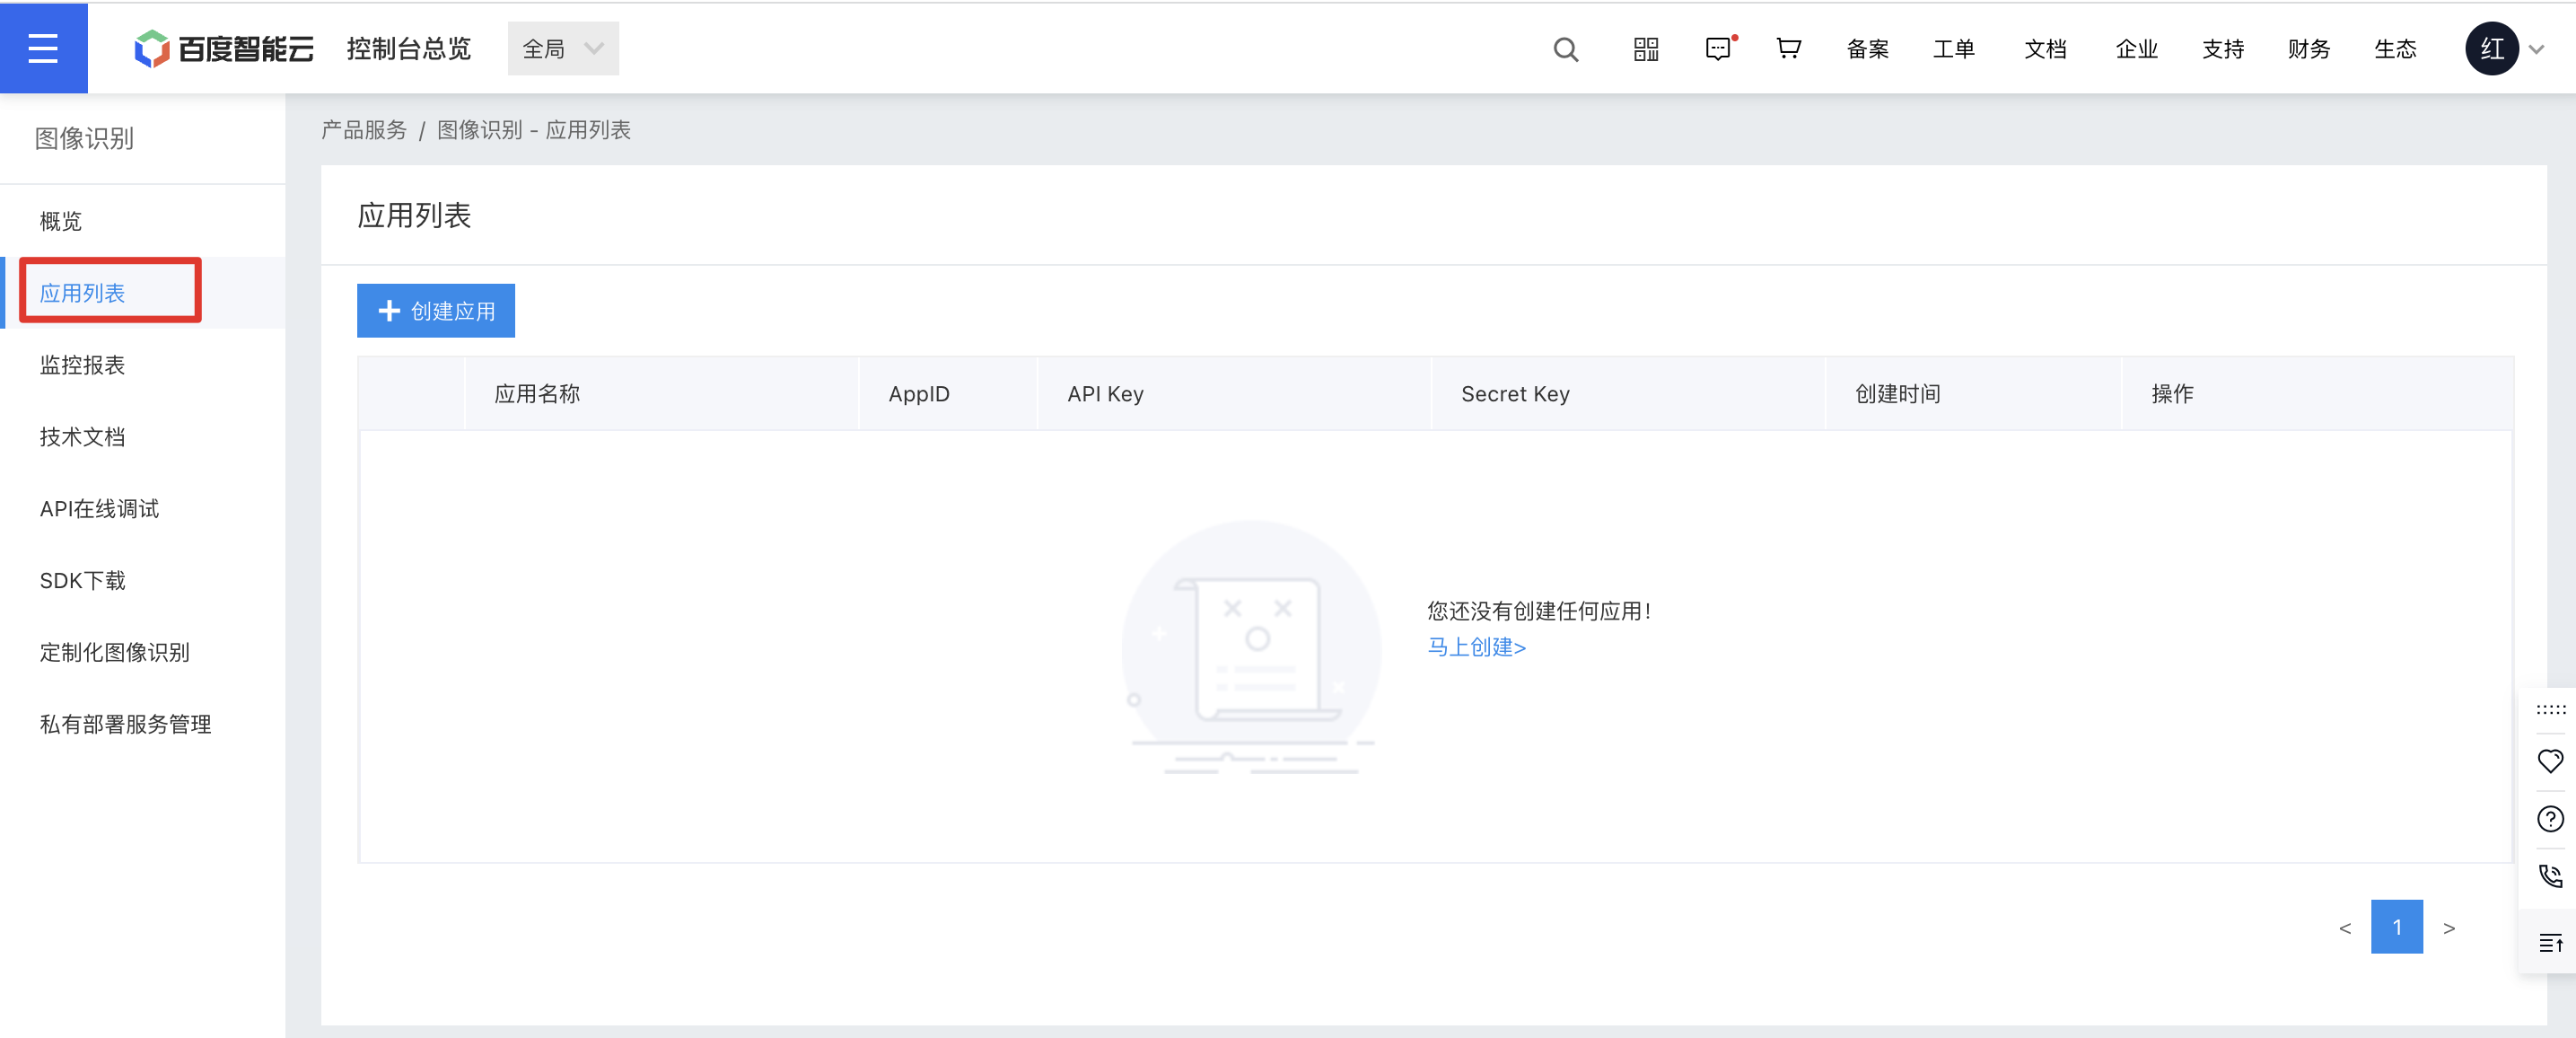Open the 生态 menu
The image size is (2576, 1038).
(2396, 49)
